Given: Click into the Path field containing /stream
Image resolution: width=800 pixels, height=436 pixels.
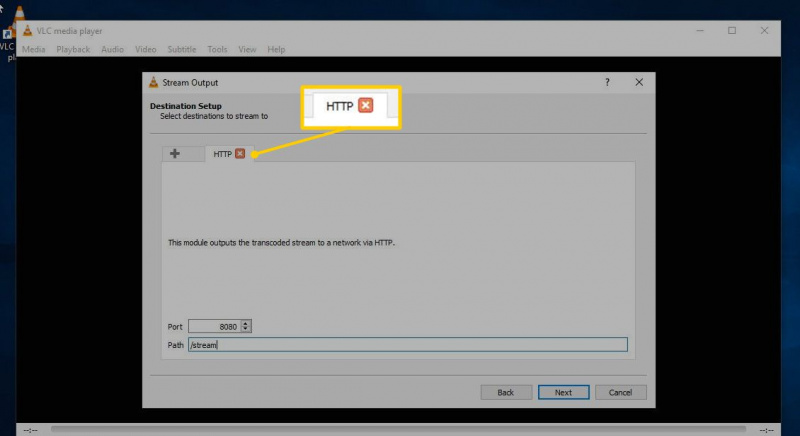Looking at the screenshot, I should point(408,345).
